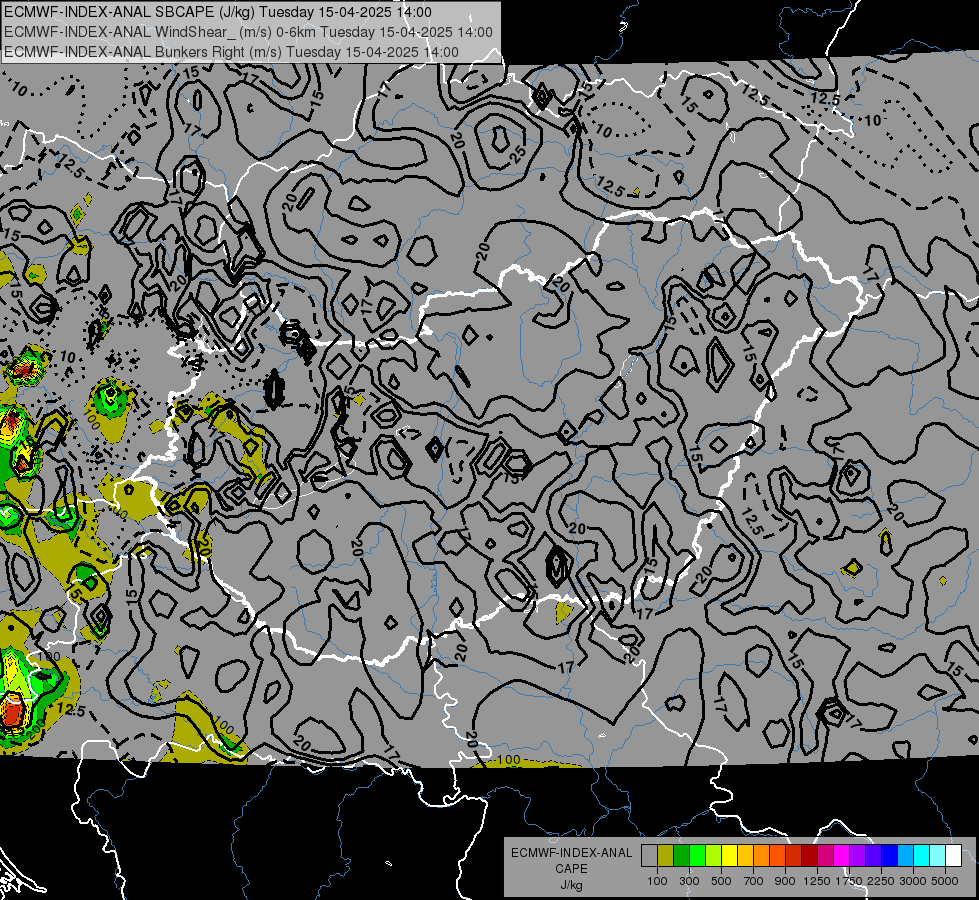Click the cyan 3000 legend swatch
Viewport: 979px width, 900px height.
922,855
